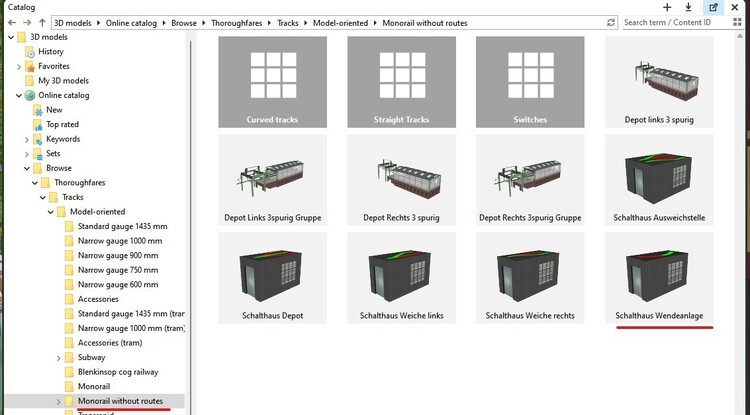The width and height of the screenshot is (750, 415).
Task: Collapse the Thoroughfares node
Action: pyautogui.click(x=35, y=183)
